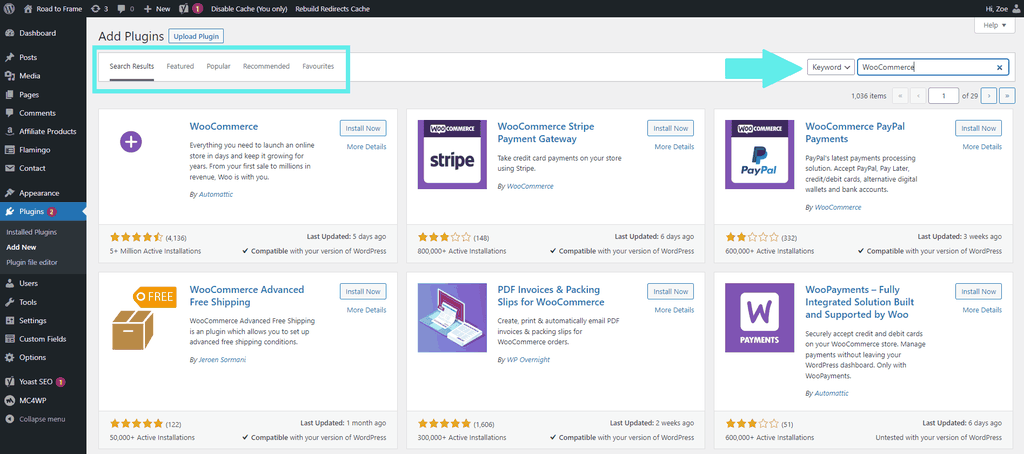Open the Posts pin icon
Viewport: 1024px width, 454px height.
(x=10, y=57)
